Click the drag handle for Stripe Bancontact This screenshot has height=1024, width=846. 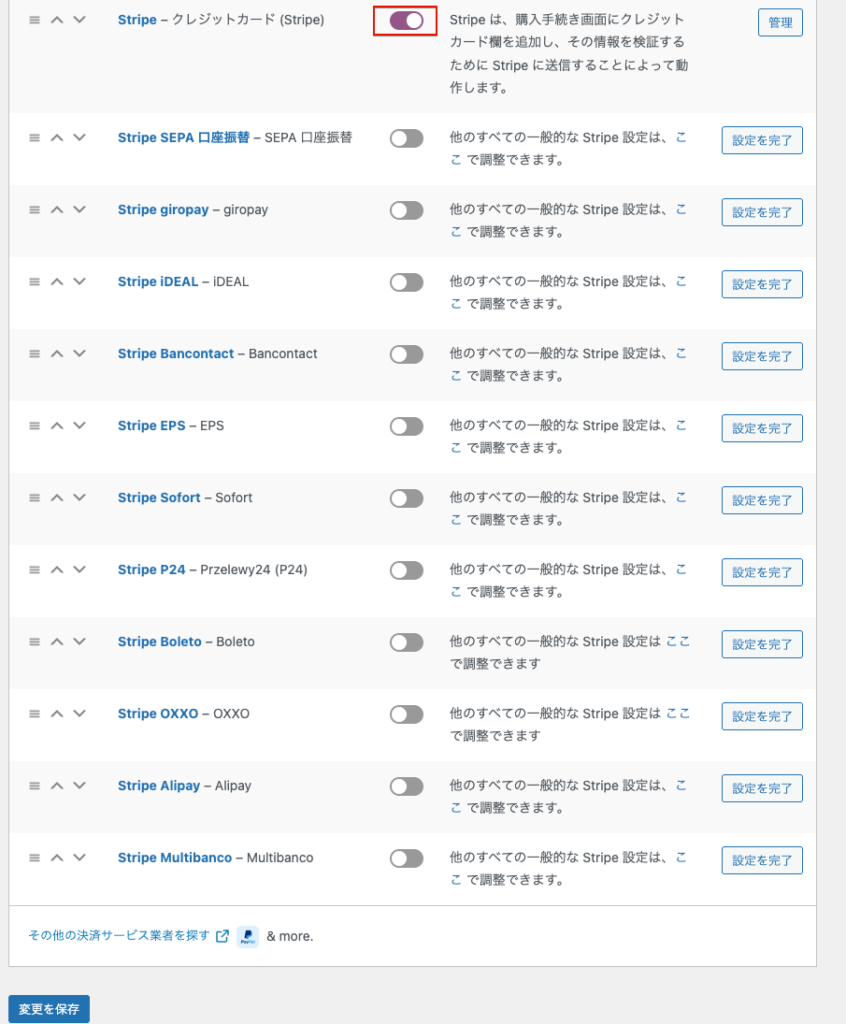click(x=35, y=354)
